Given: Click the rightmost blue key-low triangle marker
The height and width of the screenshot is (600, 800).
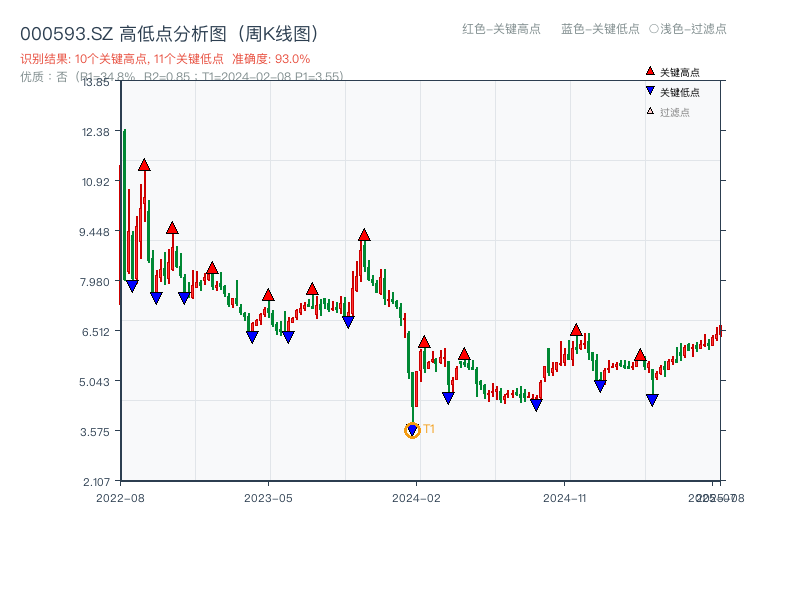Looking at the screenshot, I should (653, 399).
